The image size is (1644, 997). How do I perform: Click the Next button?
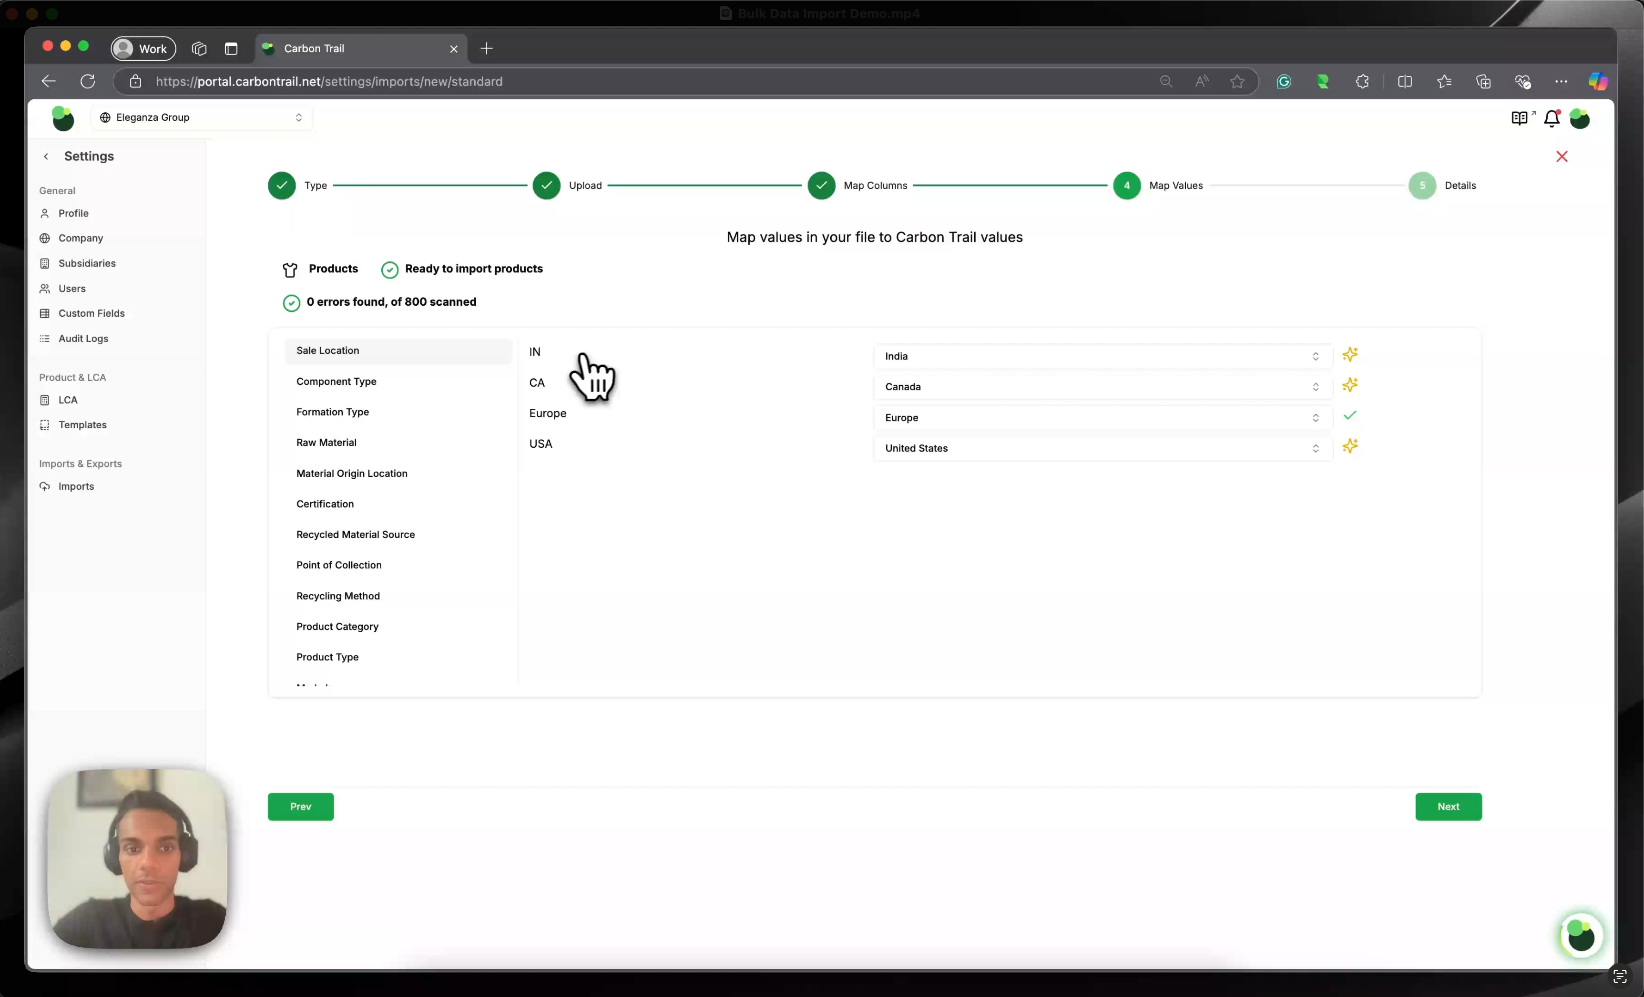pyautogui.click(x=1448, y=807)
